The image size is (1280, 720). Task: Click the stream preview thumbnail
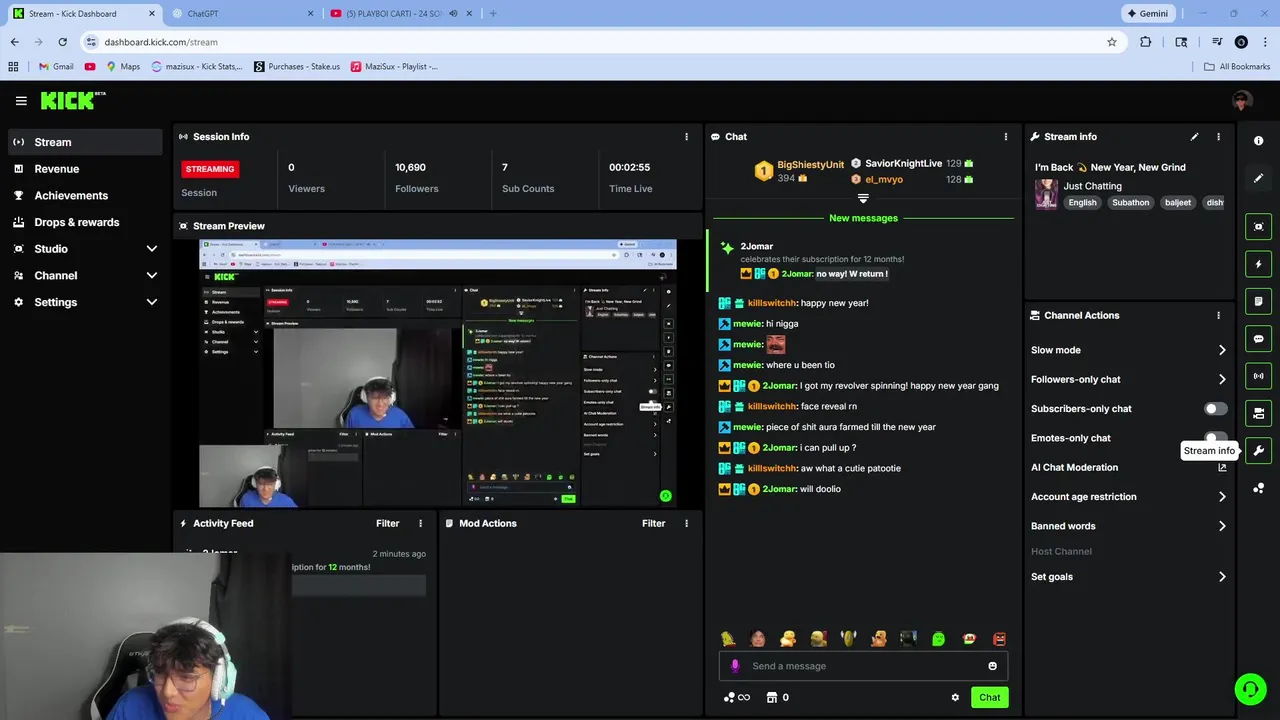pos(438,373)
